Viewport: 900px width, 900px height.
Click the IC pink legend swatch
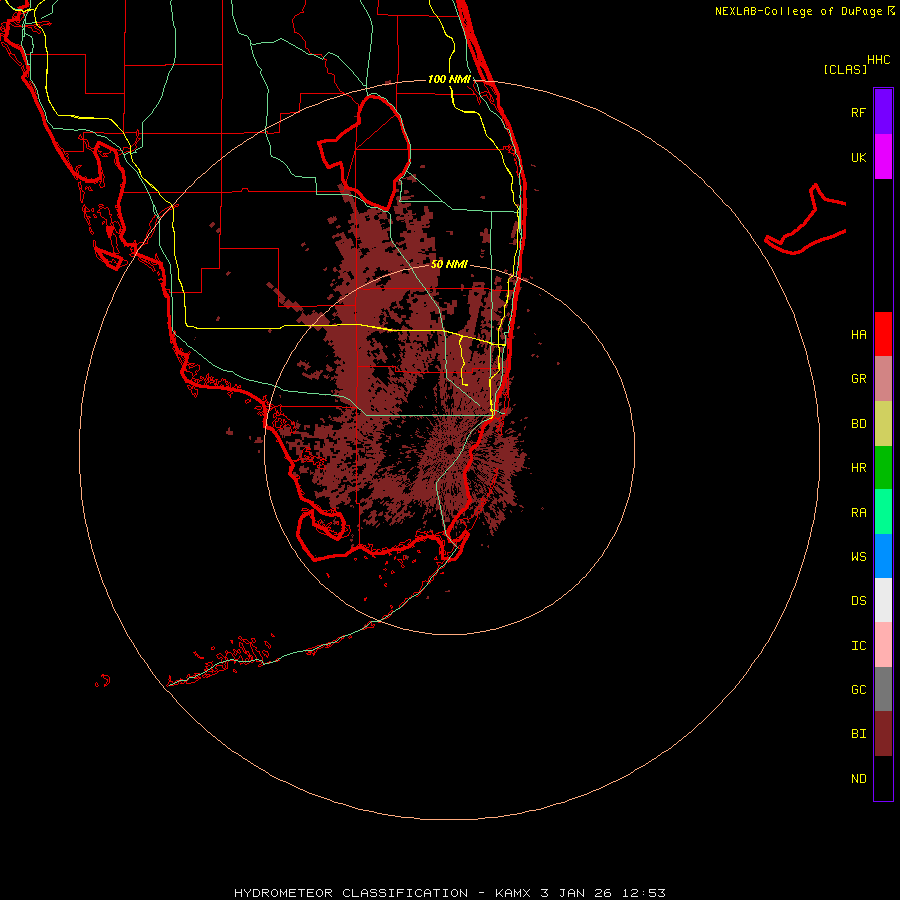[x=883, y=645]
